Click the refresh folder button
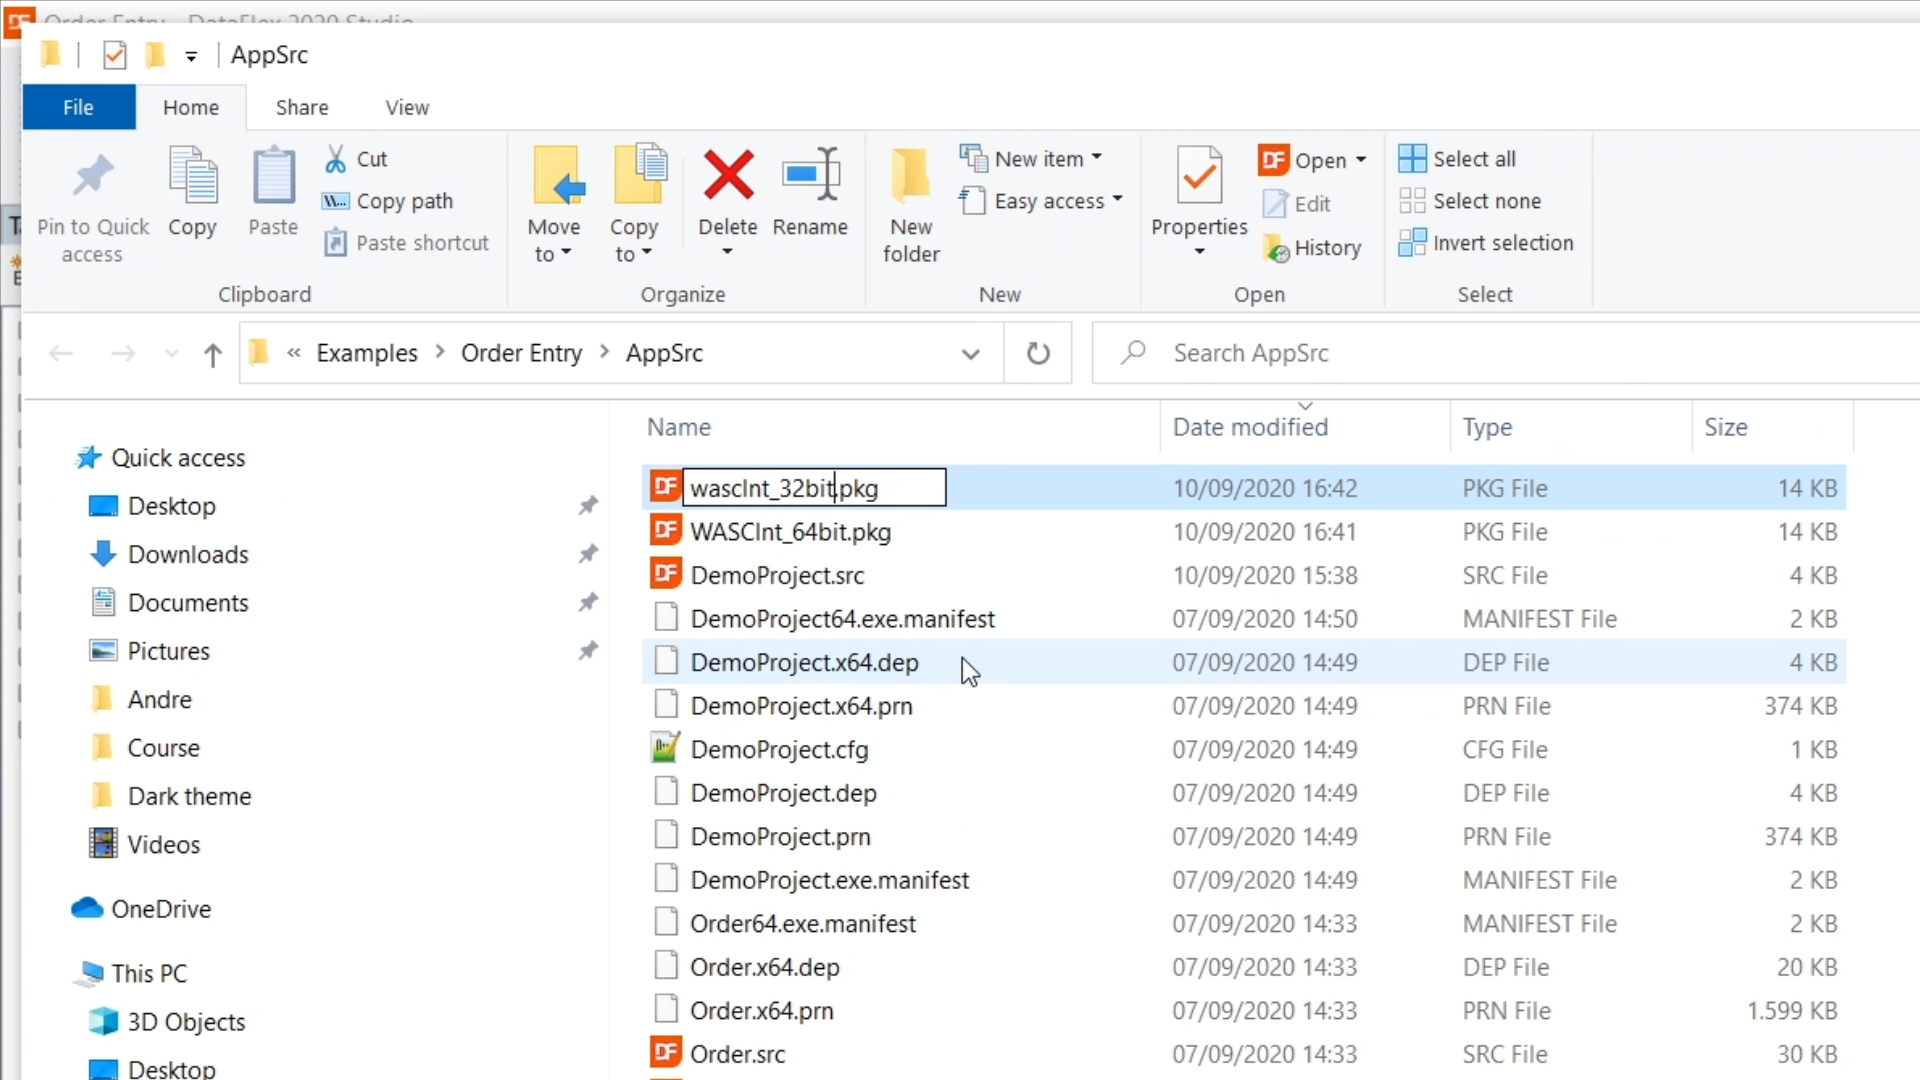The height and width of the screenshot is (1080, 1920). (x=1038, y=353)
